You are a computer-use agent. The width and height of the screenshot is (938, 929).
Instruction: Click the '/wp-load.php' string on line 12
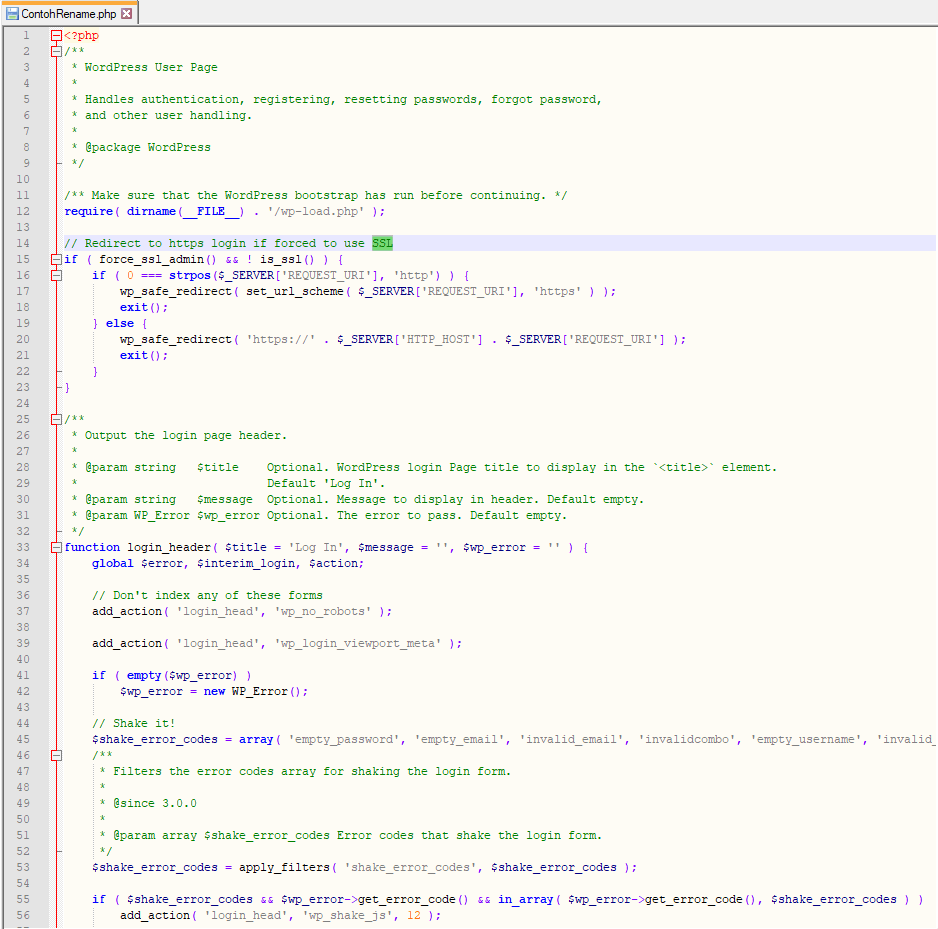click(316, 212)
